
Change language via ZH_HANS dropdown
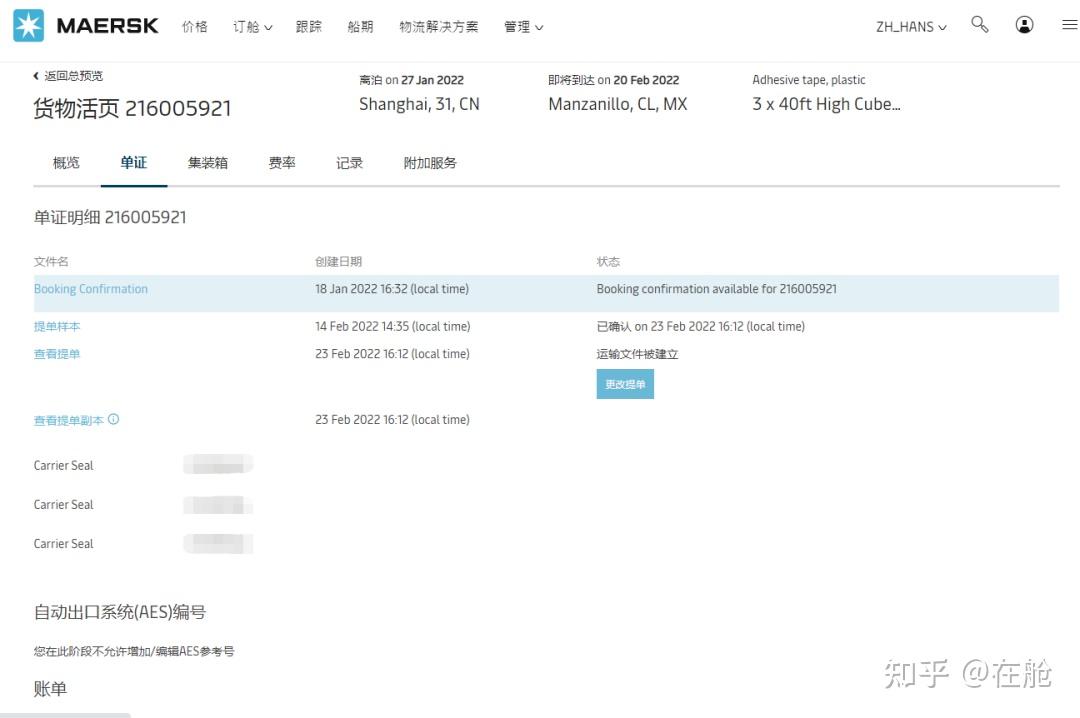tap(908, 27)
